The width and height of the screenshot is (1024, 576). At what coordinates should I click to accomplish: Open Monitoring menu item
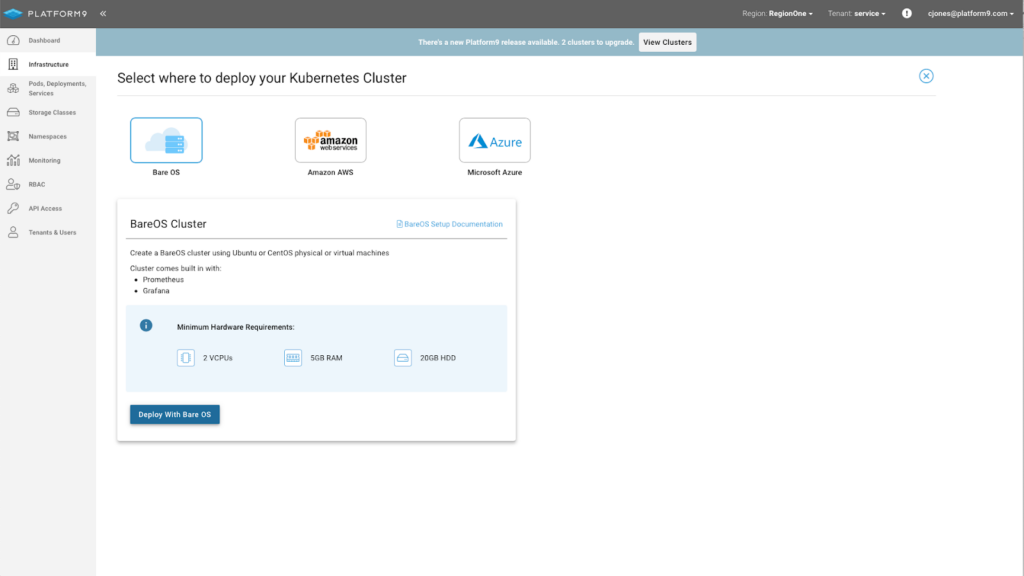point(48,160)
